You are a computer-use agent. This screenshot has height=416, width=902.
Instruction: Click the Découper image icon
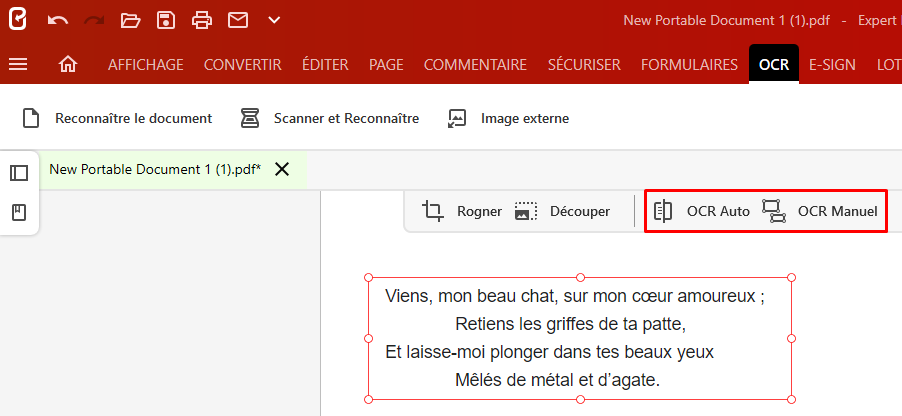point(526,211)
